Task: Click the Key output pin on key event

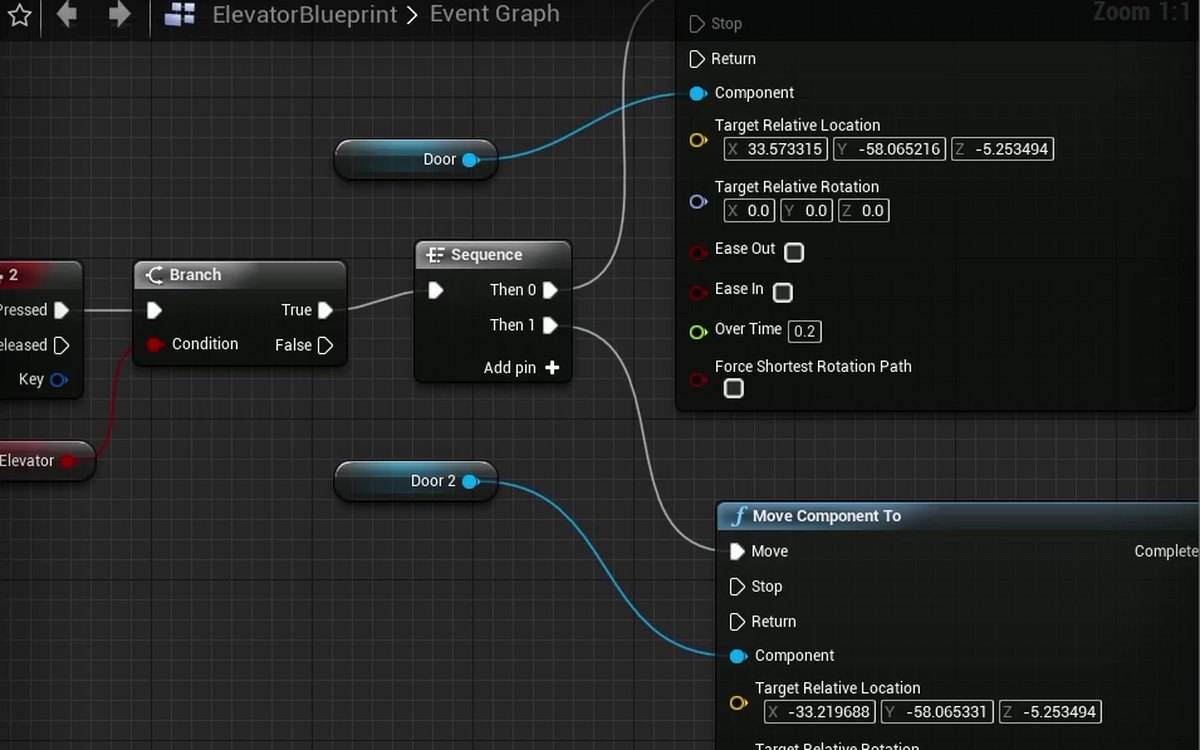Action: tap(58, 380)
